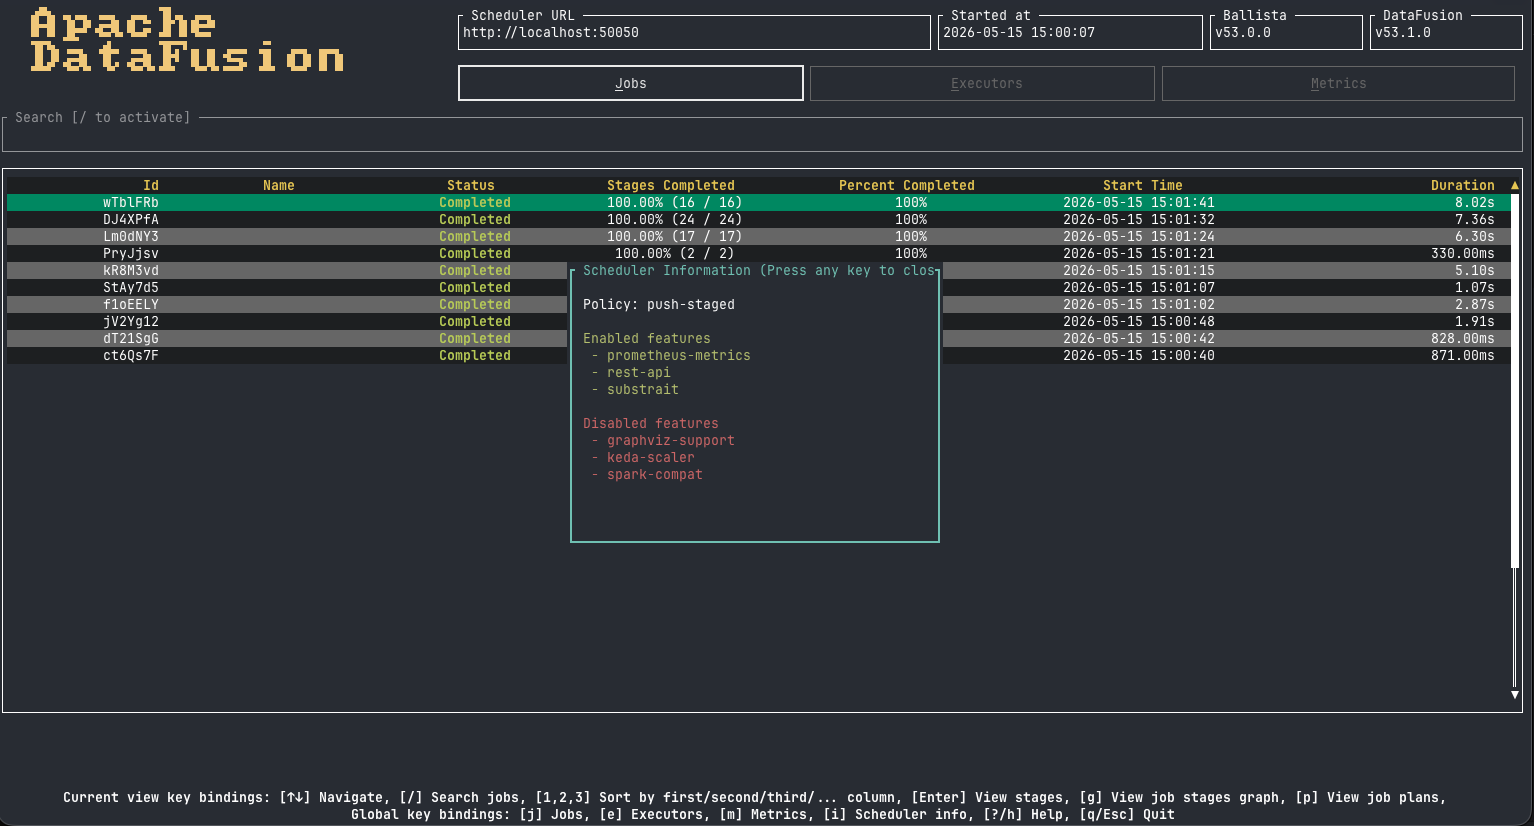Click the Name column header

[279, 185]
